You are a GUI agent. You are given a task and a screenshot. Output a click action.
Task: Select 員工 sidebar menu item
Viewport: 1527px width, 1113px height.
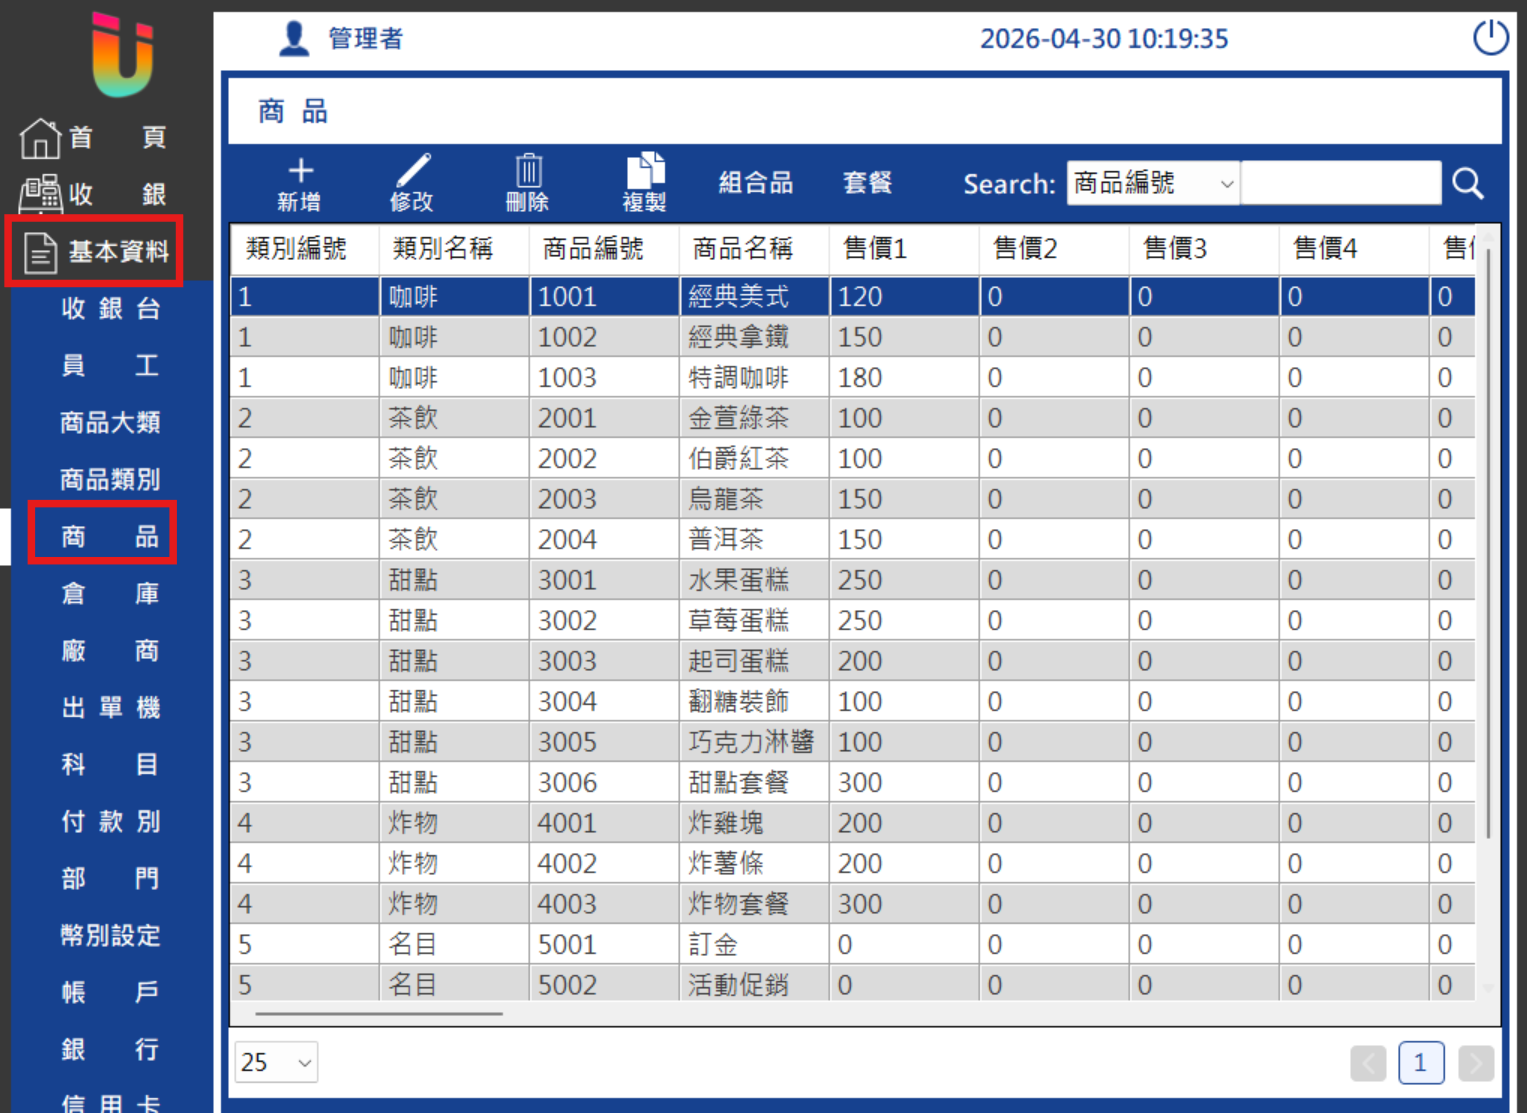(x=110, y=366)
